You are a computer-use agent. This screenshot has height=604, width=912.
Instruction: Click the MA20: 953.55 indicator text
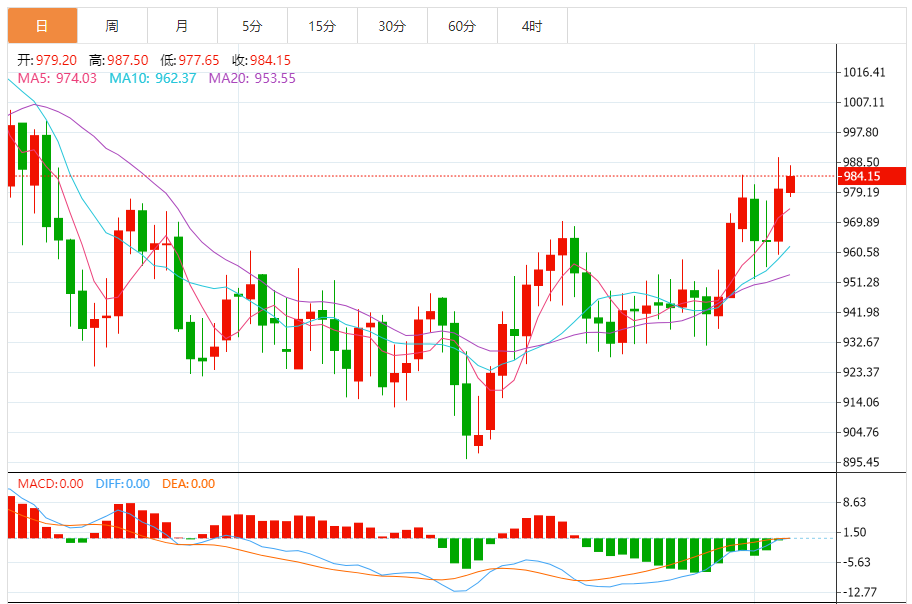click(252, 79)
